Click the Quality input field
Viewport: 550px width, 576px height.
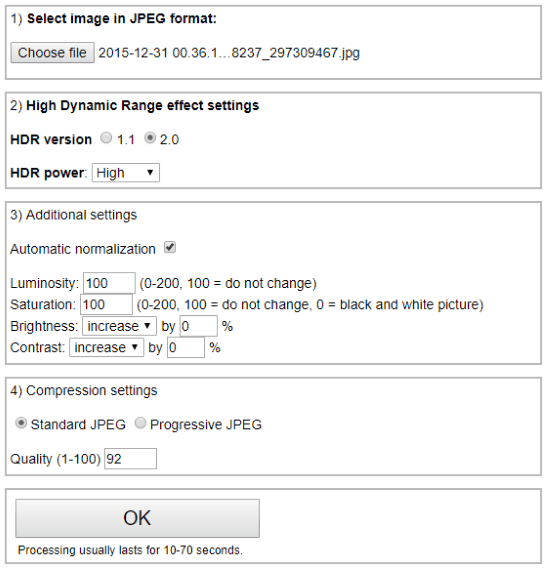click(x=130, y=459)
